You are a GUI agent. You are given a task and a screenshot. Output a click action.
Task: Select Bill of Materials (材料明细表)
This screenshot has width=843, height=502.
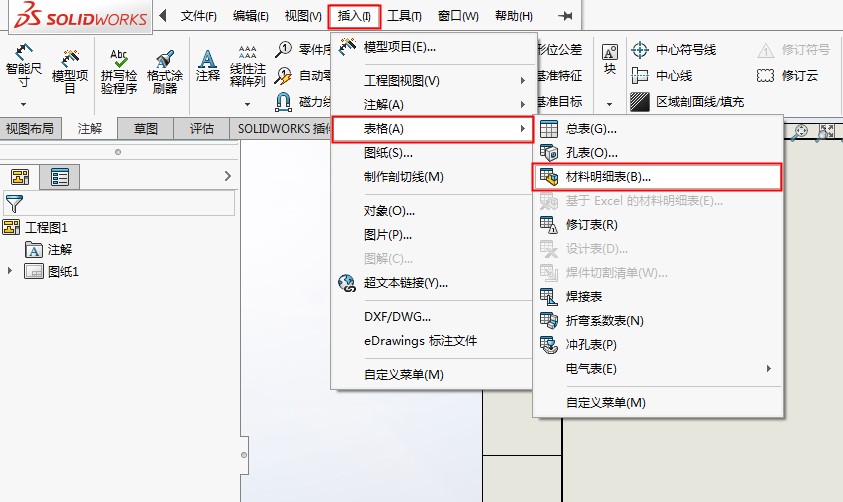click(x=657, y=177)
